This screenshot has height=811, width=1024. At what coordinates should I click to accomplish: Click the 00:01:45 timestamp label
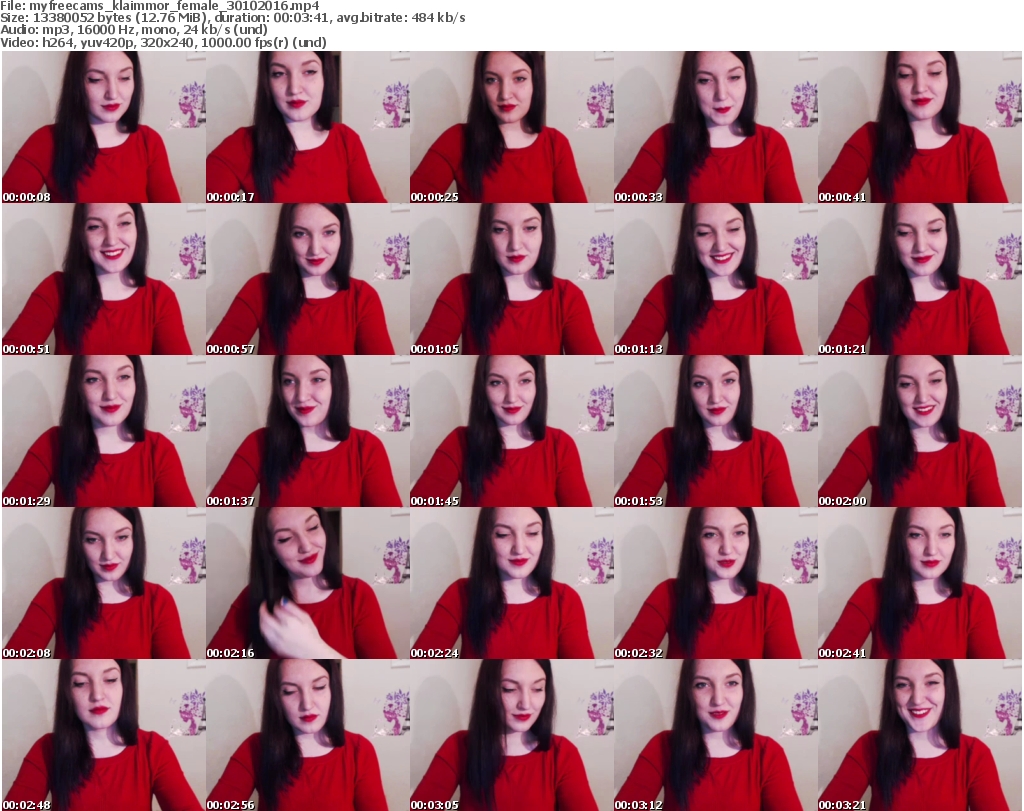tap(435, 501)
